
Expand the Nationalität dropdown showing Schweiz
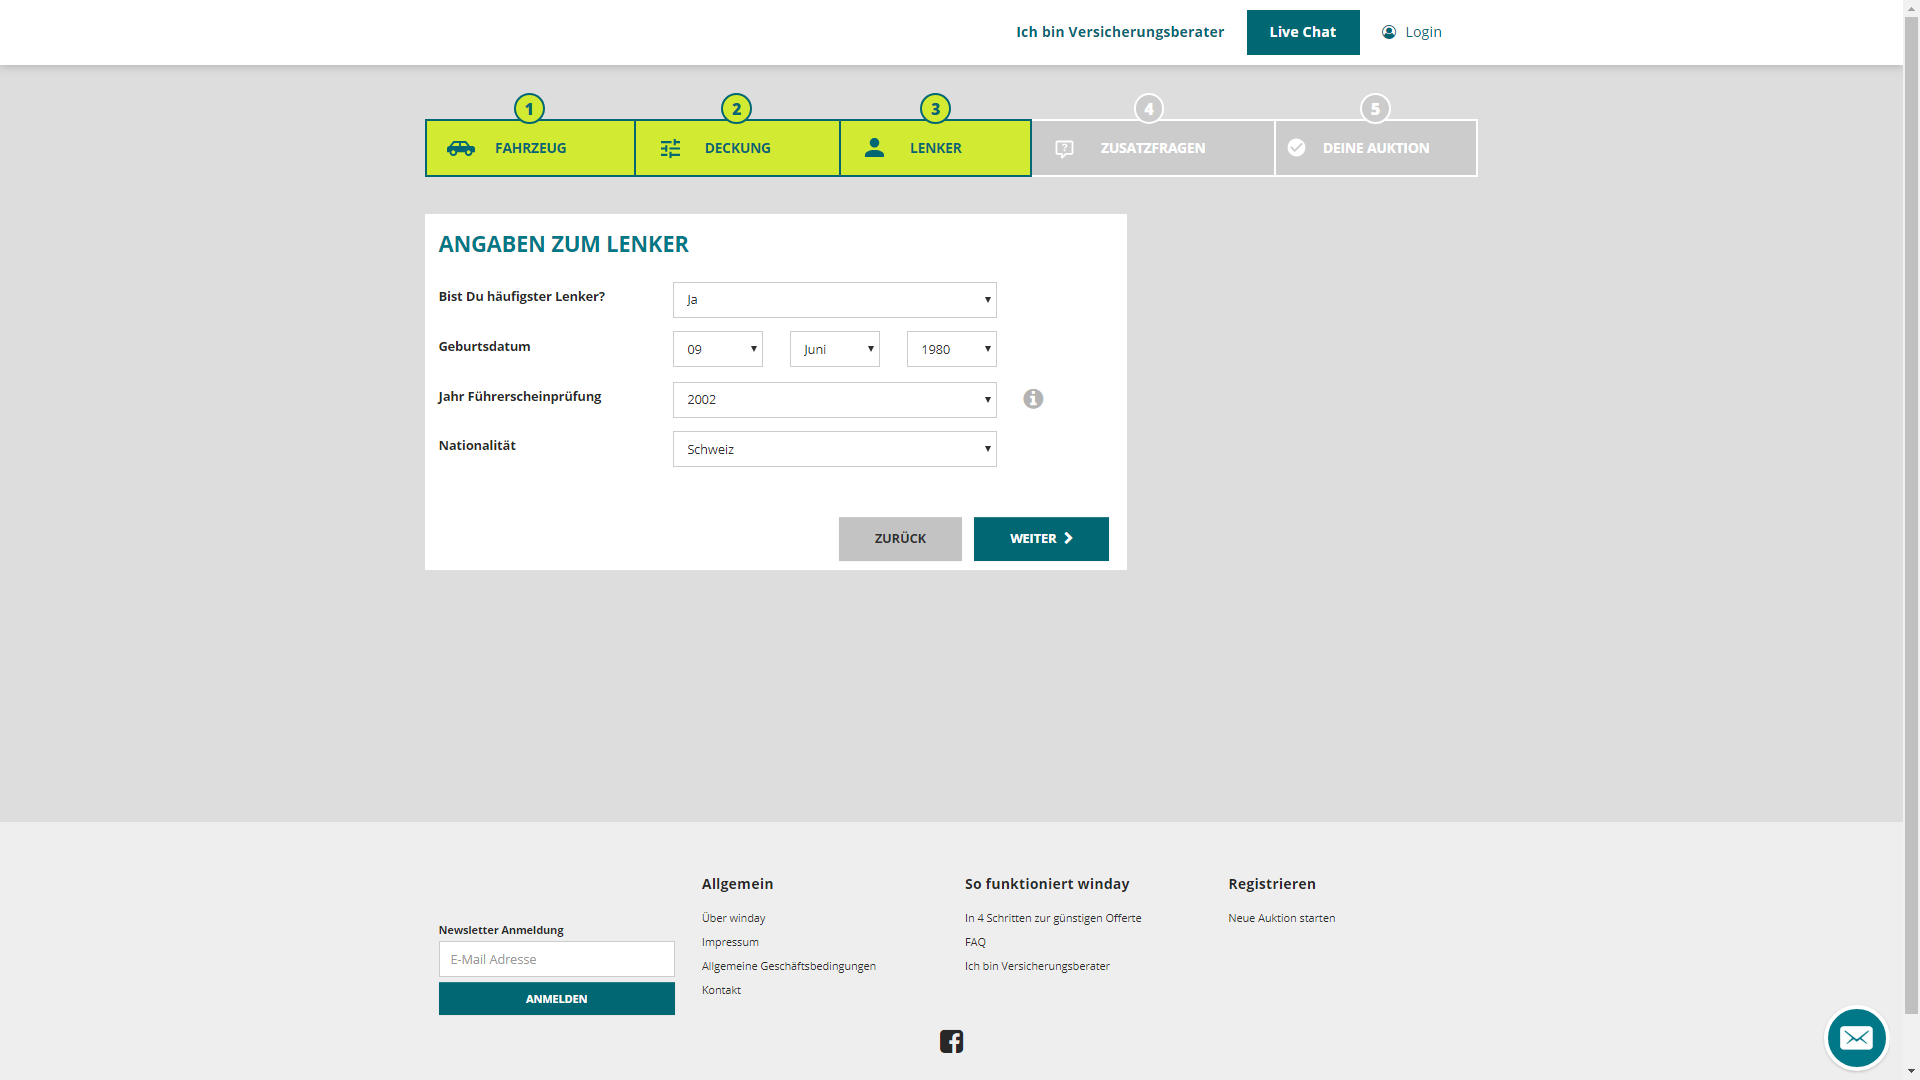(834, 449)
